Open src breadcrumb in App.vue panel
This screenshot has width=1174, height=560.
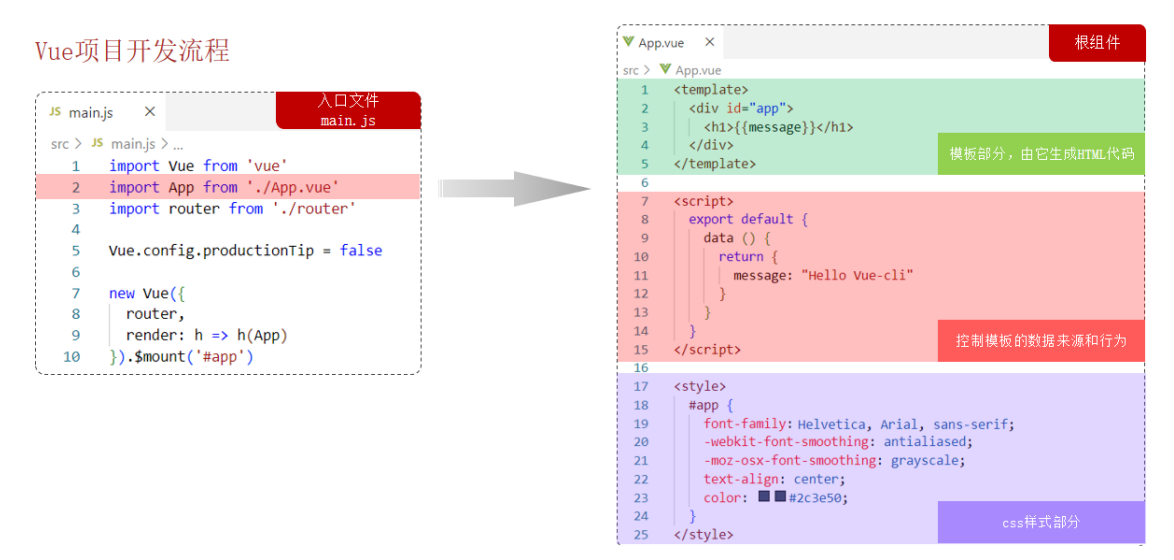point(631,70)
